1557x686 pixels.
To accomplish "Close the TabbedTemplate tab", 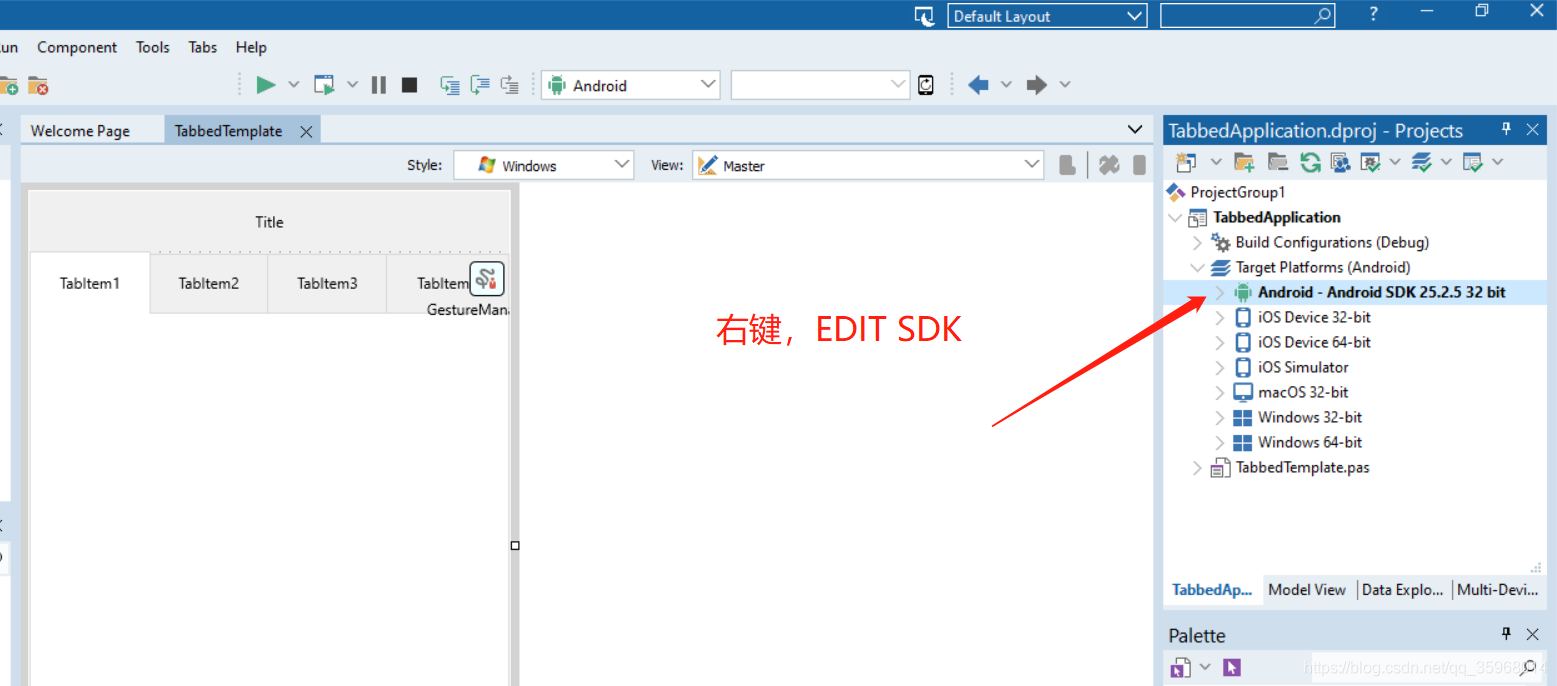I will point(307,131).
